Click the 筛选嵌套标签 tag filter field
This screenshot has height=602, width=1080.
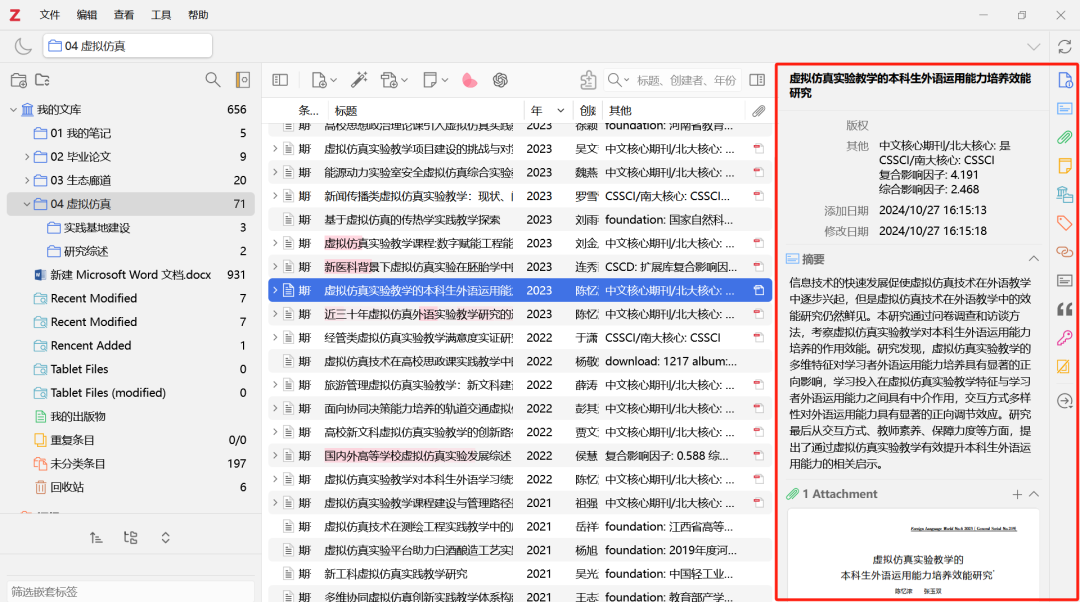coord(130,591)
